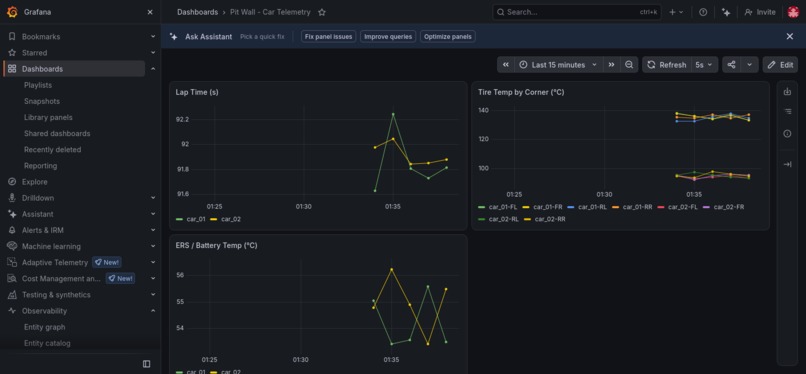Collapse the Observability menu section
The image size is (806, 374).
[x=153, y=311]
